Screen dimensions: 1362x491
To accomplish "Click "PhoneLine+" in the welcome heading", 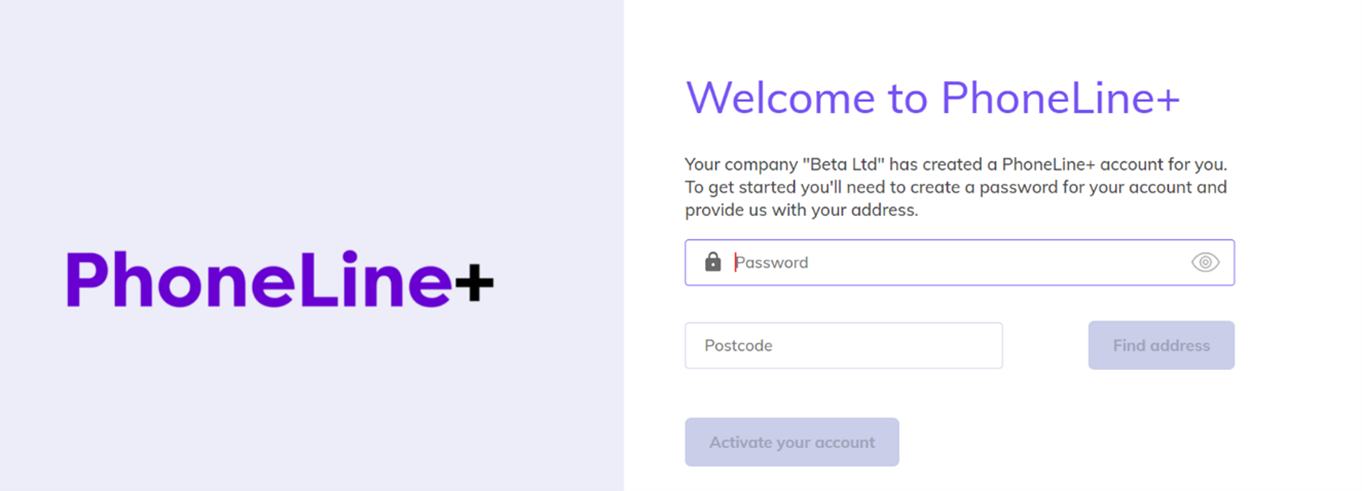I will point(1061,98).
